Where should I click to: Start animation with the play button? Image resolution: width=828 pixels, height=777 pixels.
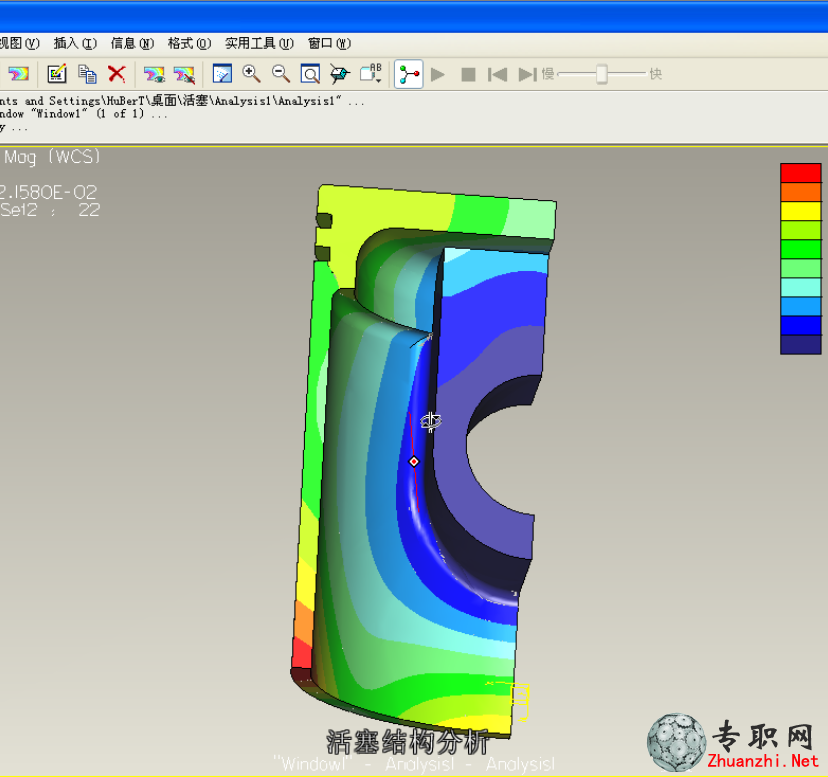click(x=438, y=74)
